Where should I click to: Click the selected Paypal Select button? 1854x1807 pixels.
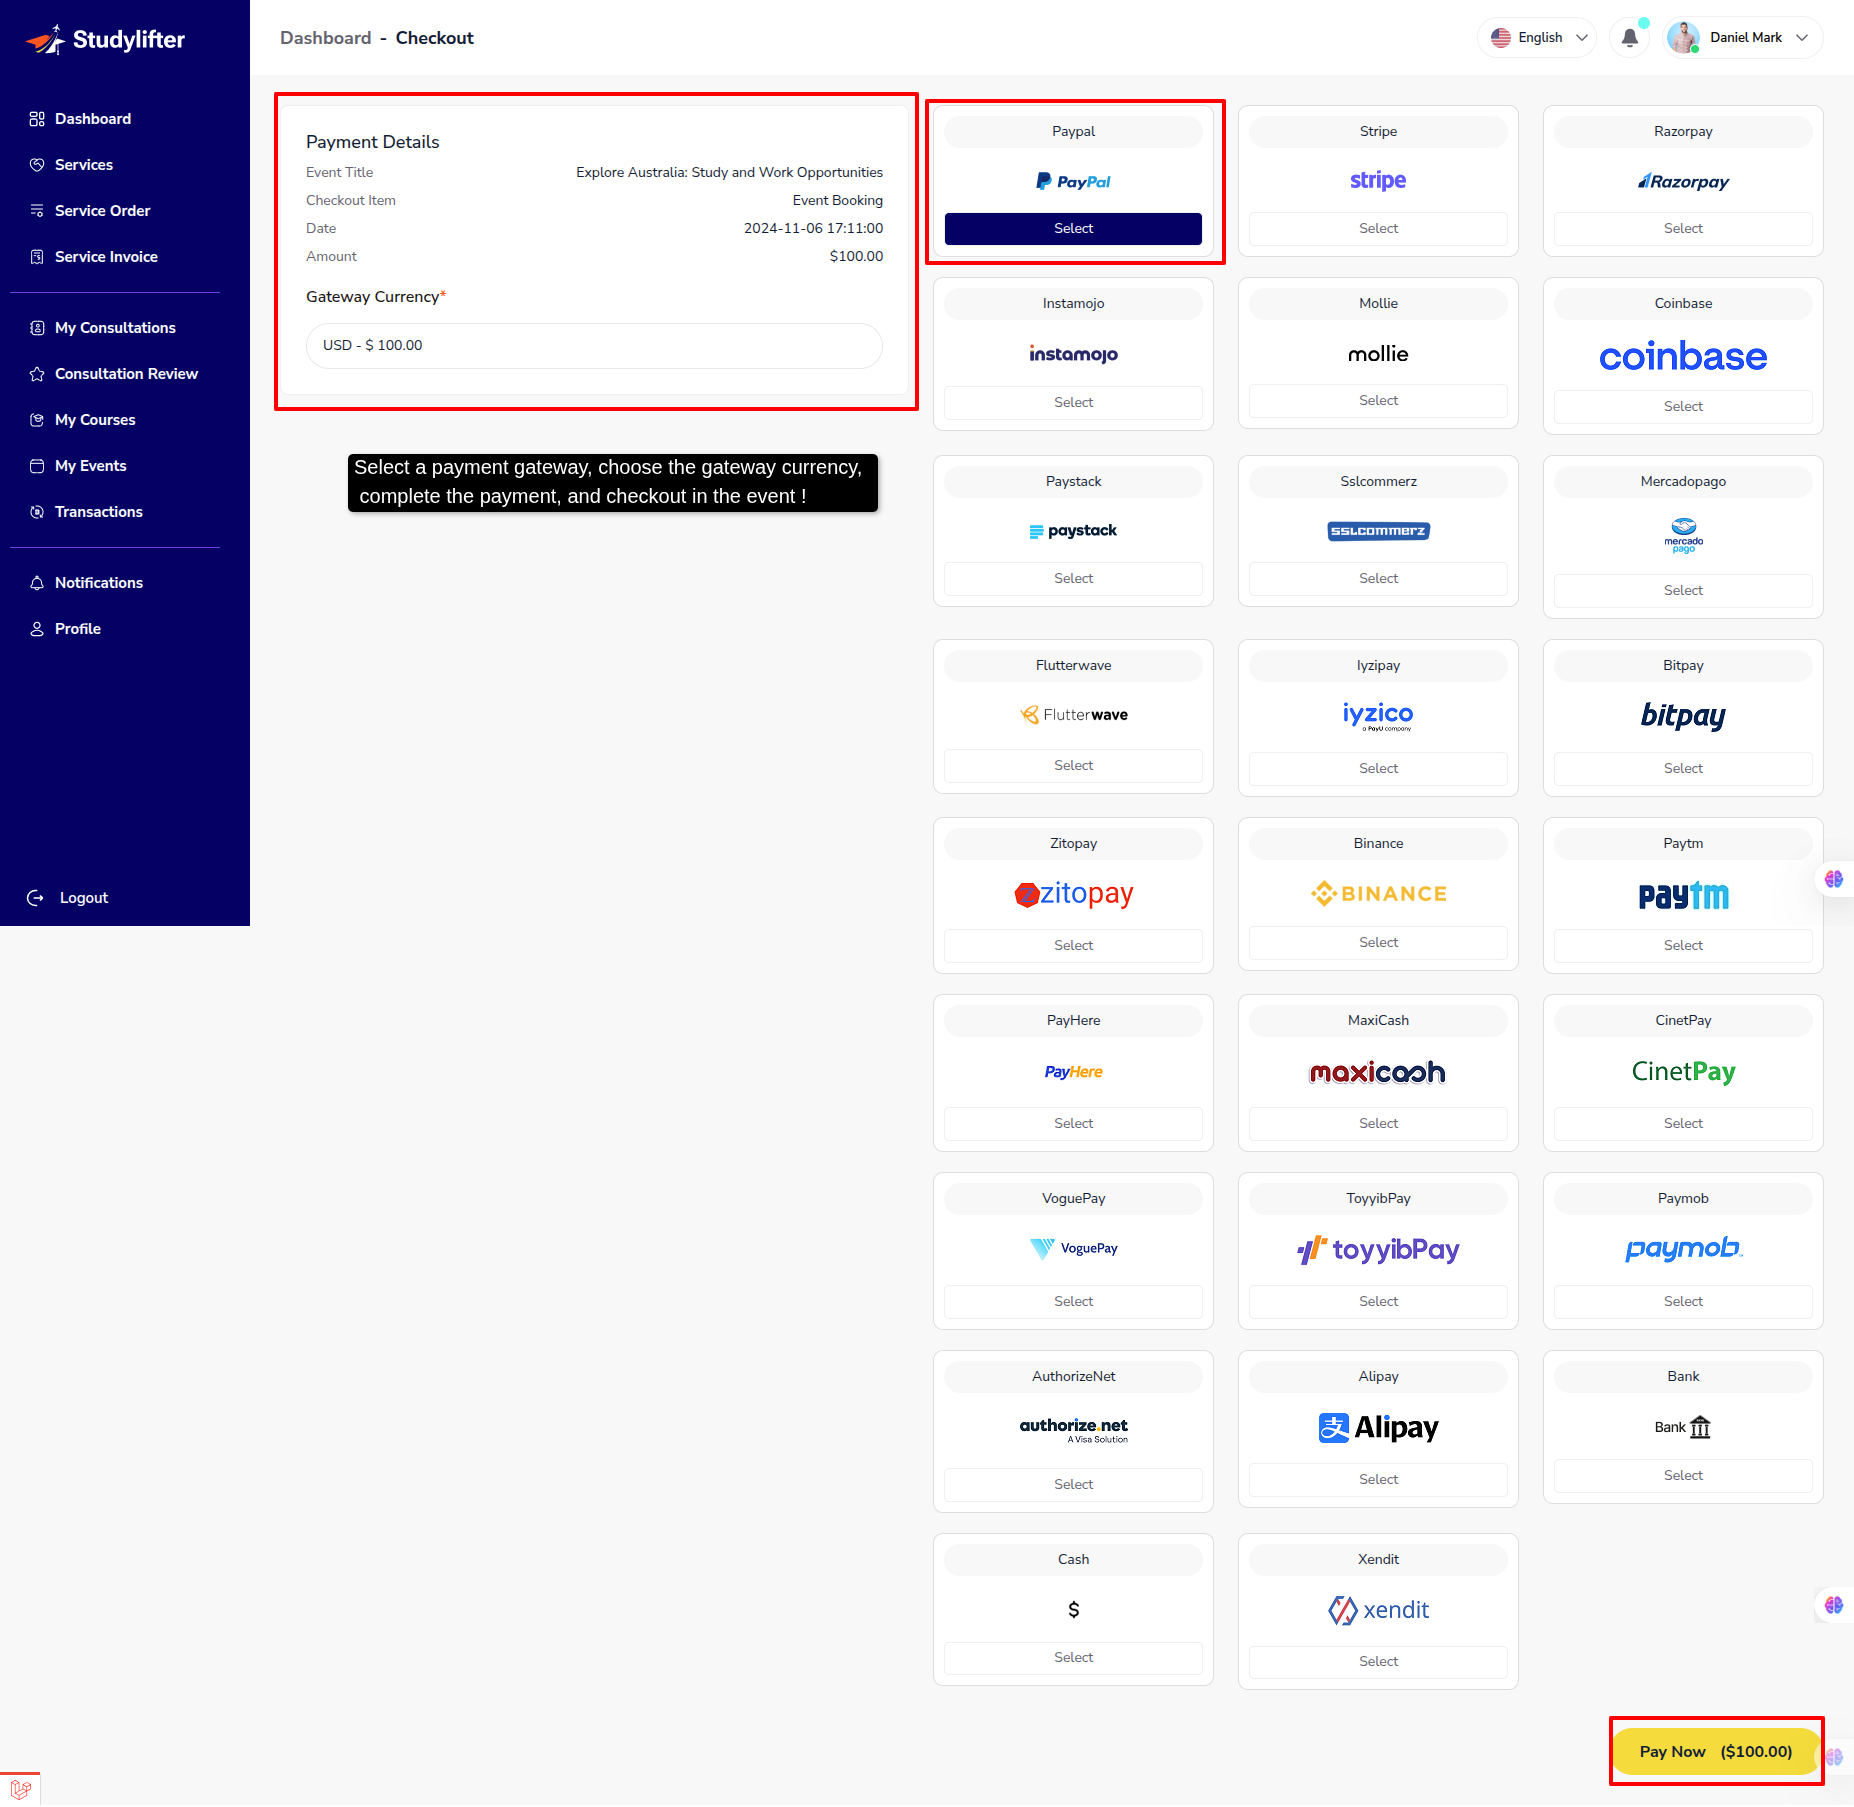(x=1073, y=229)
